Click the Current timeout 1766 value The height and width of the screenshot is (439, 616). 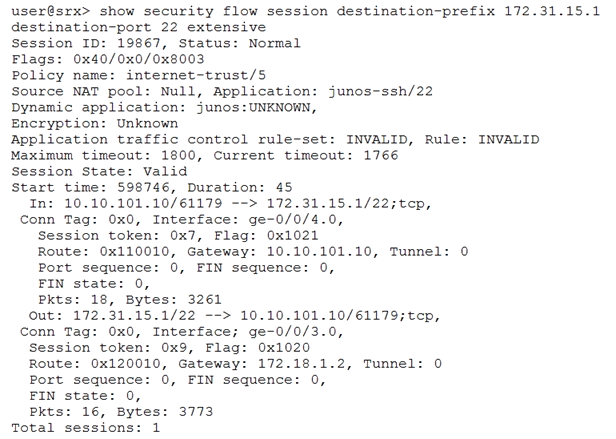(381, 155)
